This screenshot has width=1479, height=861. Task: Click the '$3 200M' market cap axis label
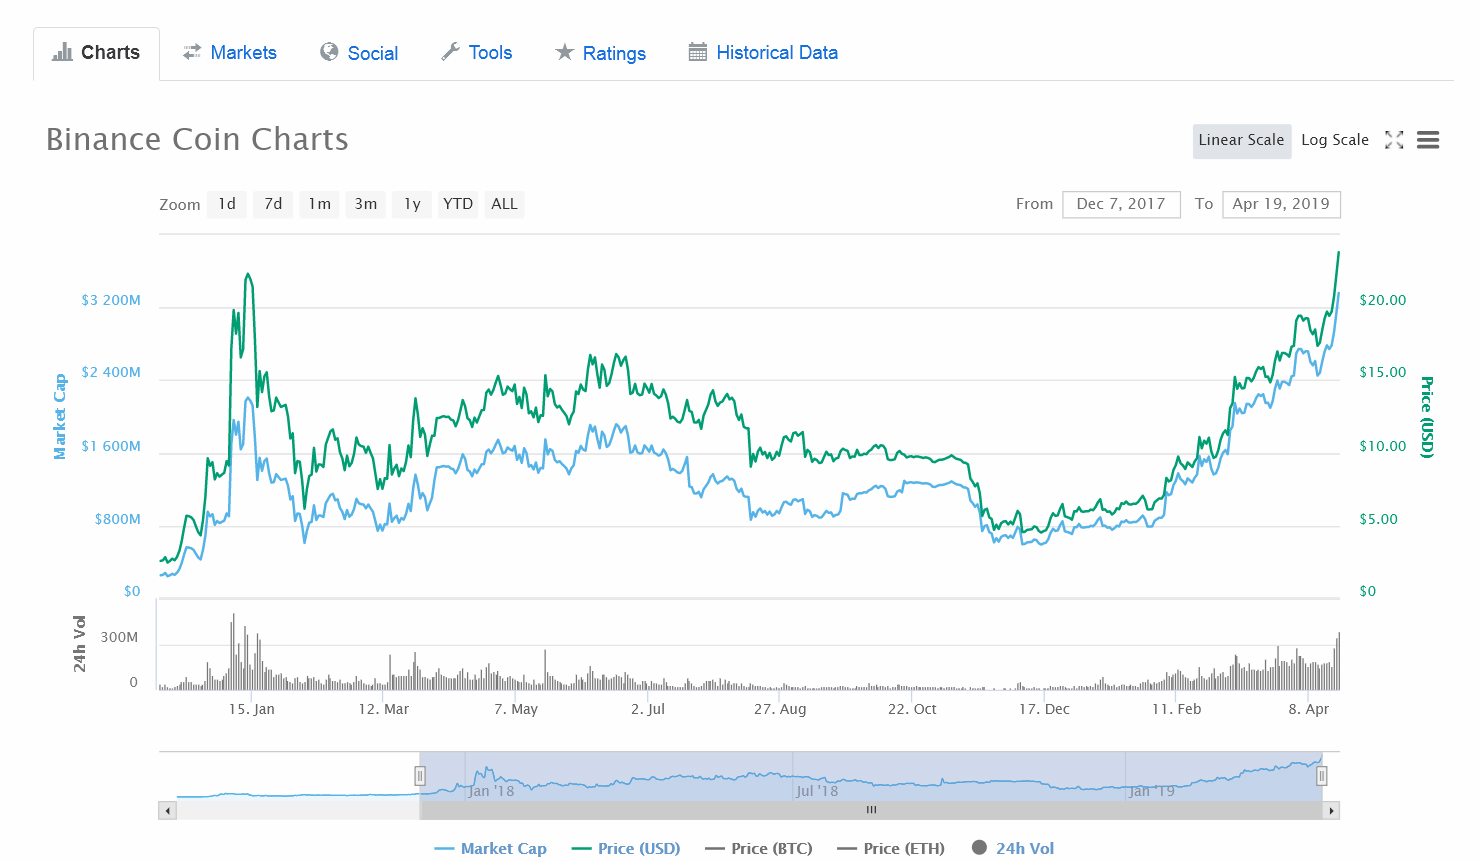click(x=111, y=300)
